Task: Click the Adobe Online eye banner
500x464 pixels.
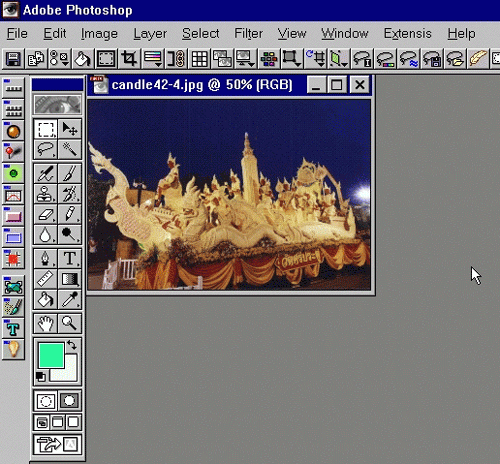Action: pos(58,104)
